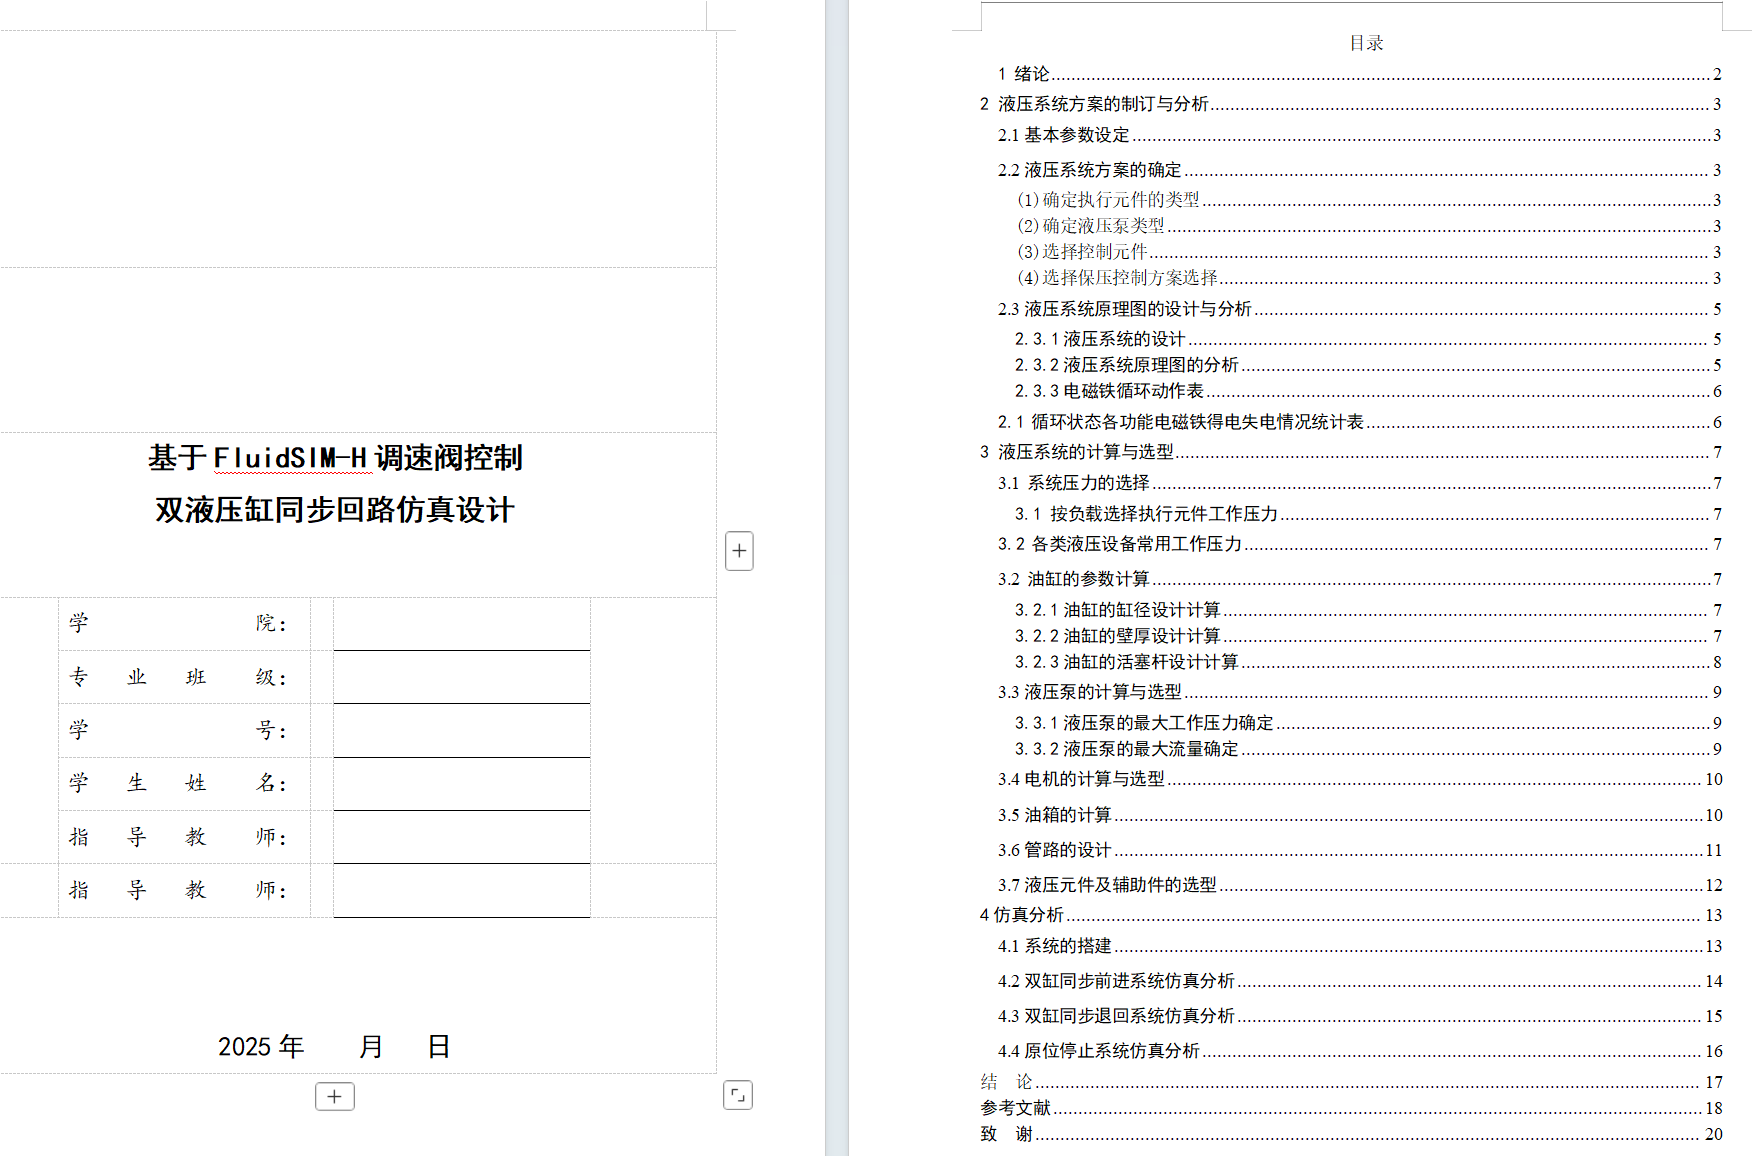Open the contents entry 3.2.1 油缸的缸径设计计算
This screenshot has height=1156, width=1757.
[1368, 610]
